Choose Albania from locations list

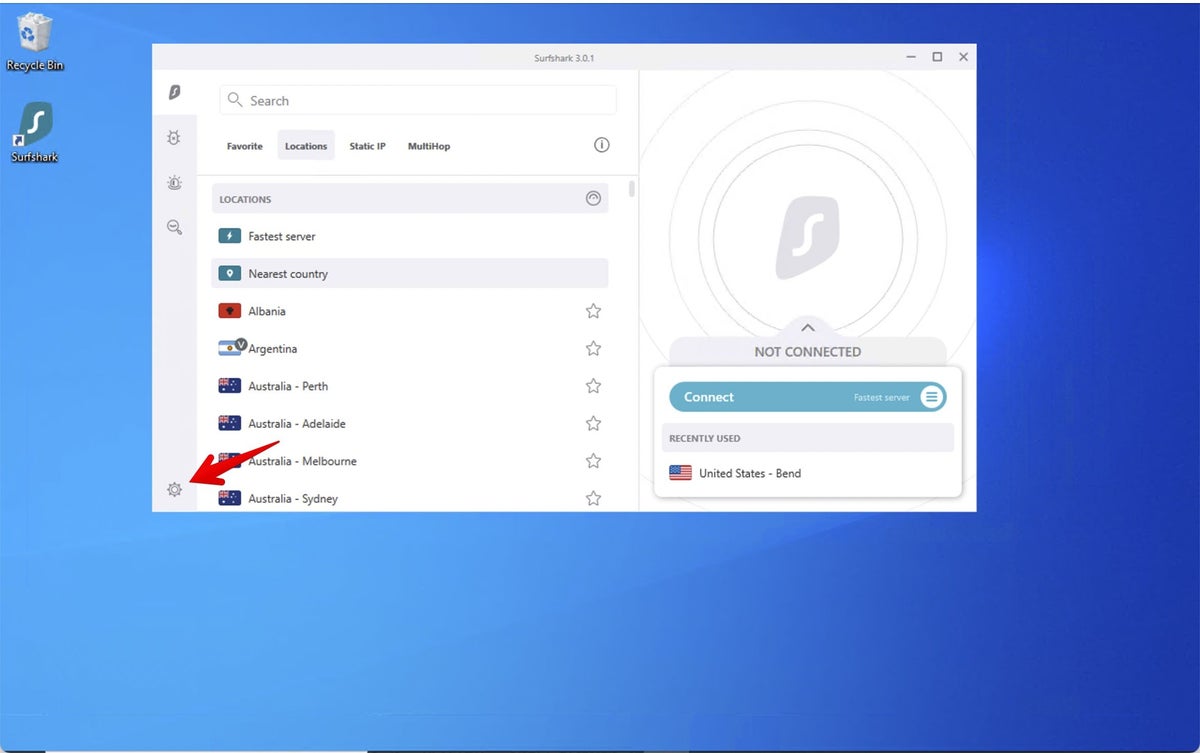pyautogui.click(x=410, y=311)
